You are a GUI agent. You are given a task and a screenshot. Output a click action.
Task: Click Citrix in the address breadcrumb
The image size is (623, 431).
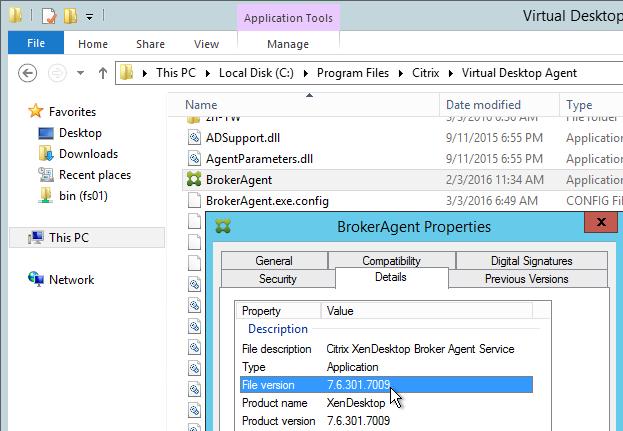tap(426, 73)
